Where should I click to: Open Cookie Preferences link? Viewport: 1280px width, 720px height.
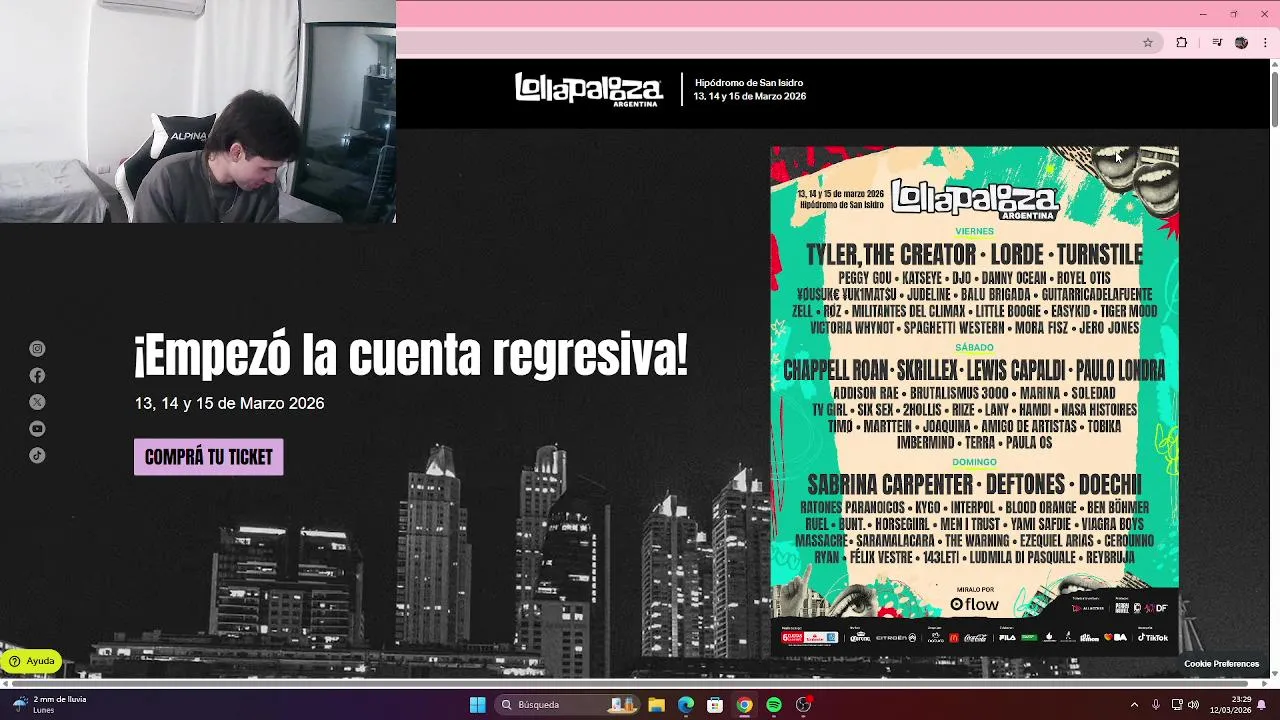(x=1221, y=664)
